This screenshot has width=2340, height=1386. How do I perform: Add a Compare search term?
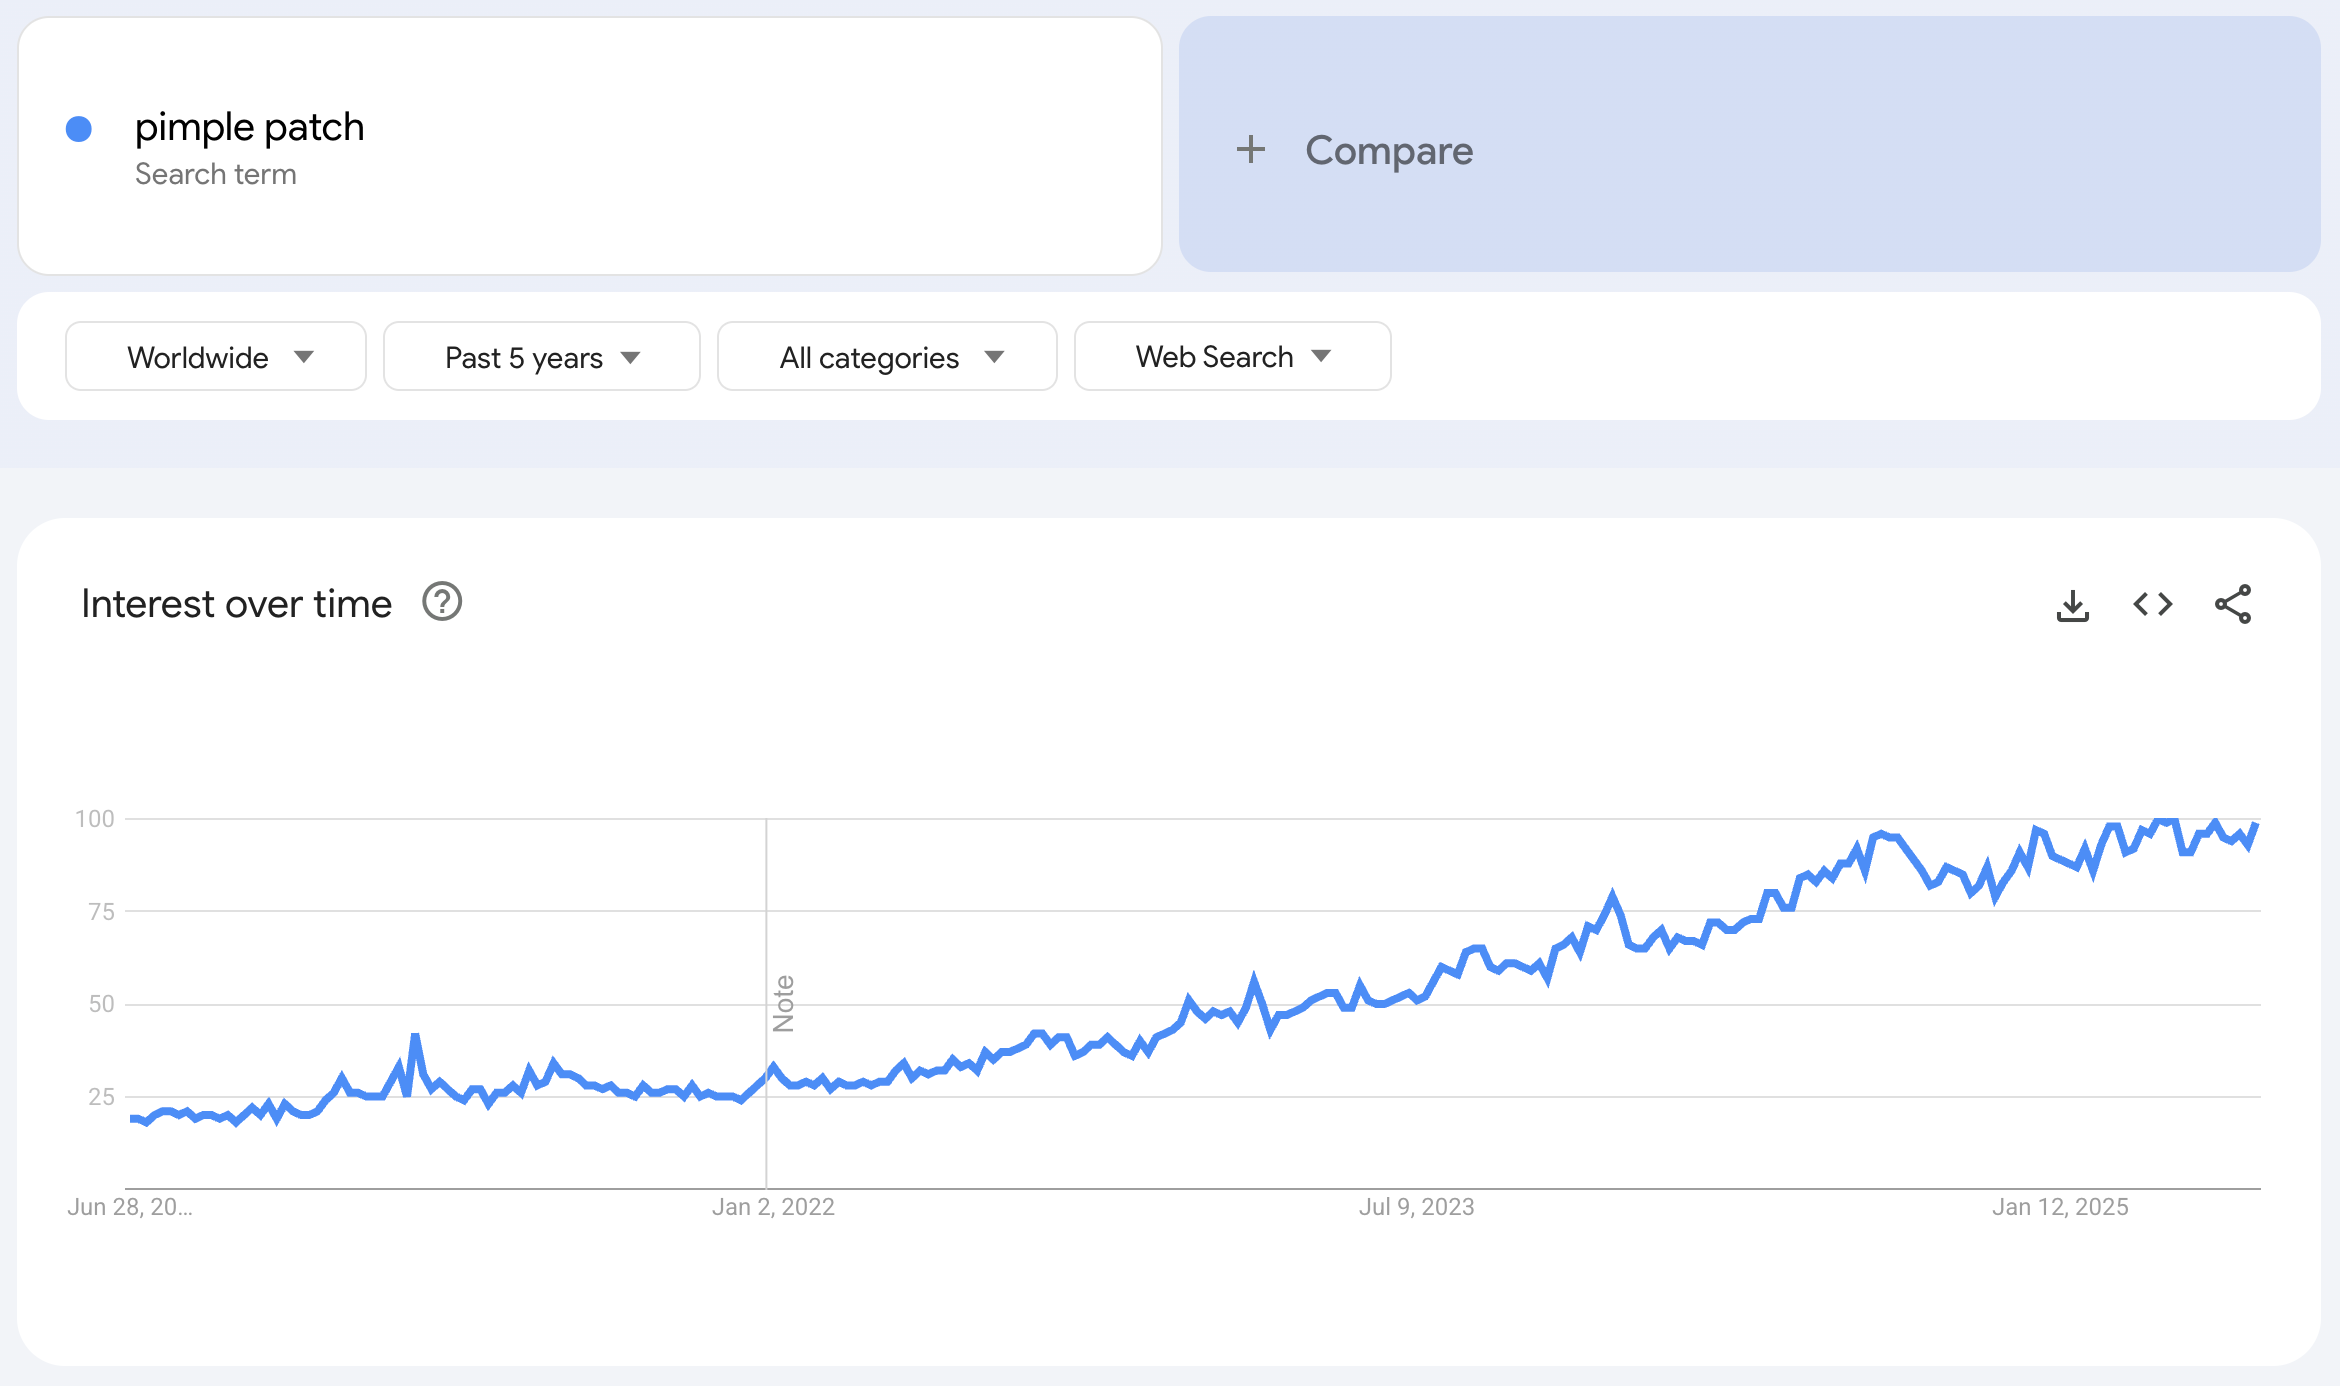(1389, 150)
